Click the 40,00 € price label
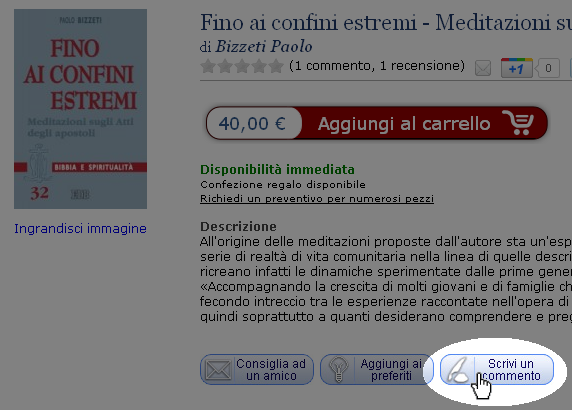572x410 pixels. coord(252,123)
